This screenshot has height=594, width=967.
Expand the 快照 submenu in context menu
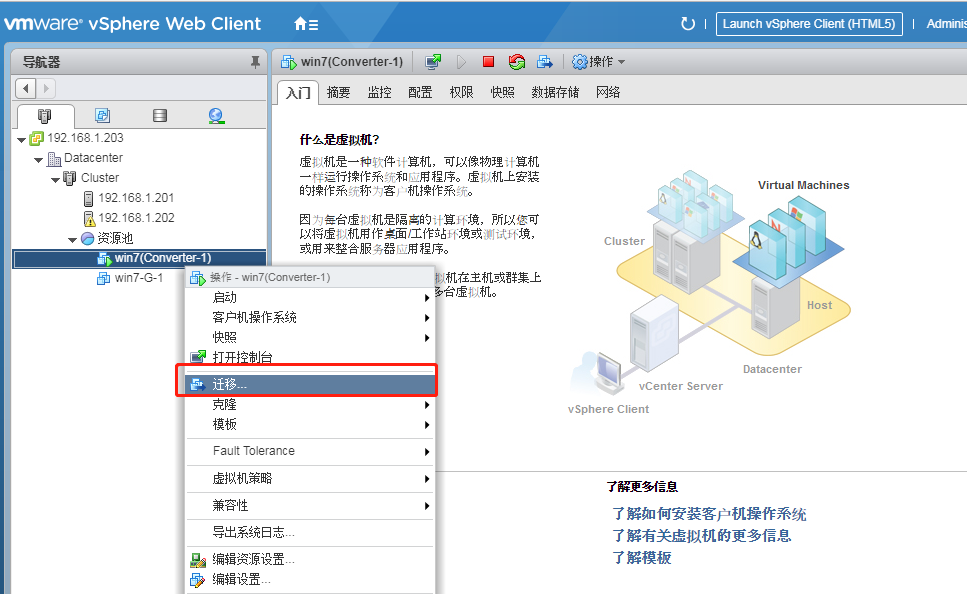(x=427, y=337)
